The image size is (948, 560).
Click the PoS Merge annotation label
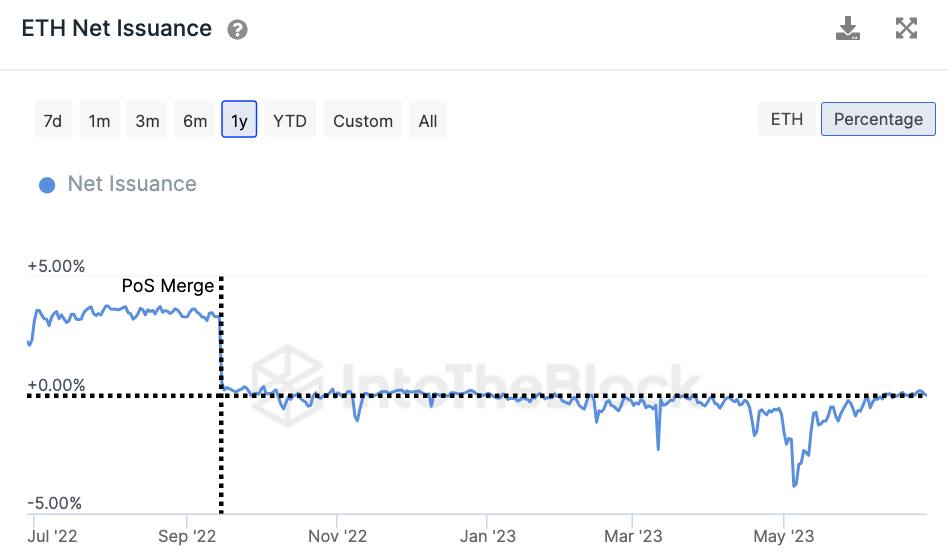coord(167,285)
